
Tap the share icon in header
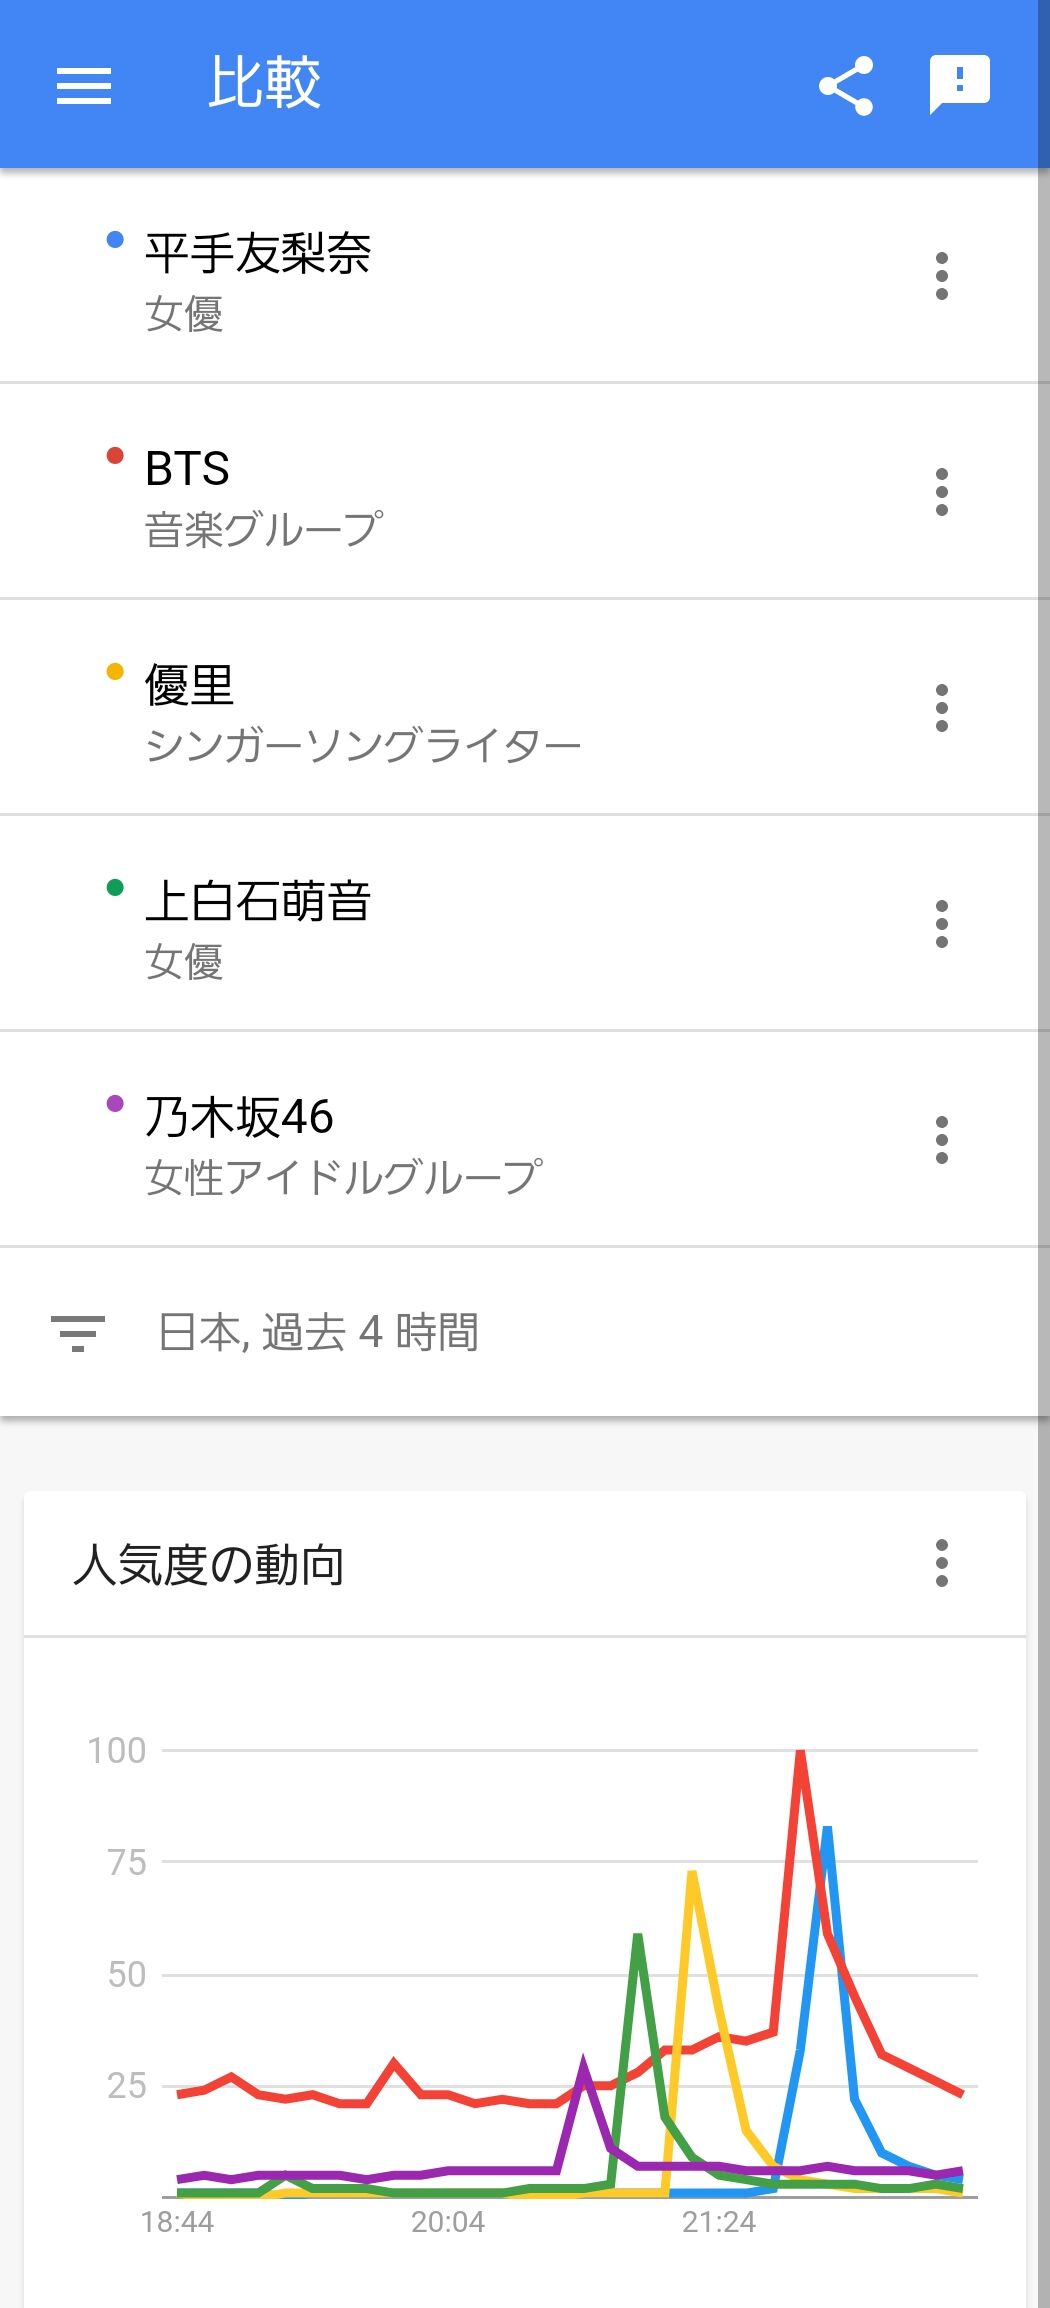click(x=846, y=85)
